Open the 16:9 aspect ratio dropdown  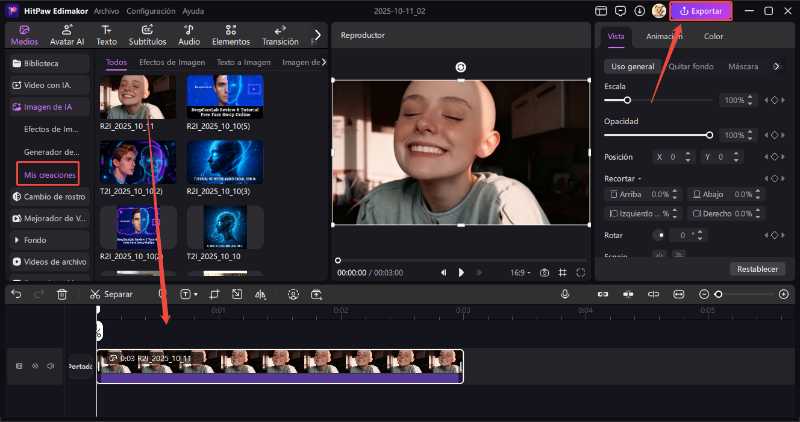point(520,272)
